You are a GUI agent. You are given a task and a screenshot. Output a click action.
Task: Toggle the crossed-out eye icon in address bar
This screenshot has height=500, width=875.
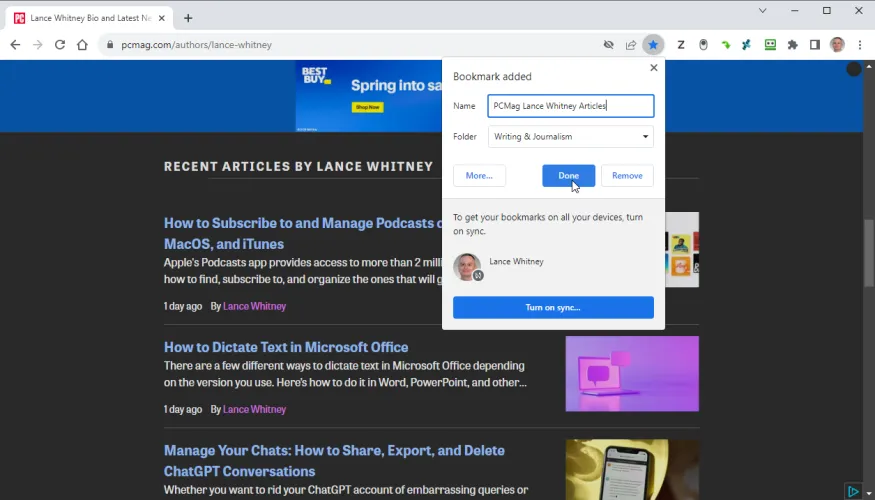pos(608,45)
